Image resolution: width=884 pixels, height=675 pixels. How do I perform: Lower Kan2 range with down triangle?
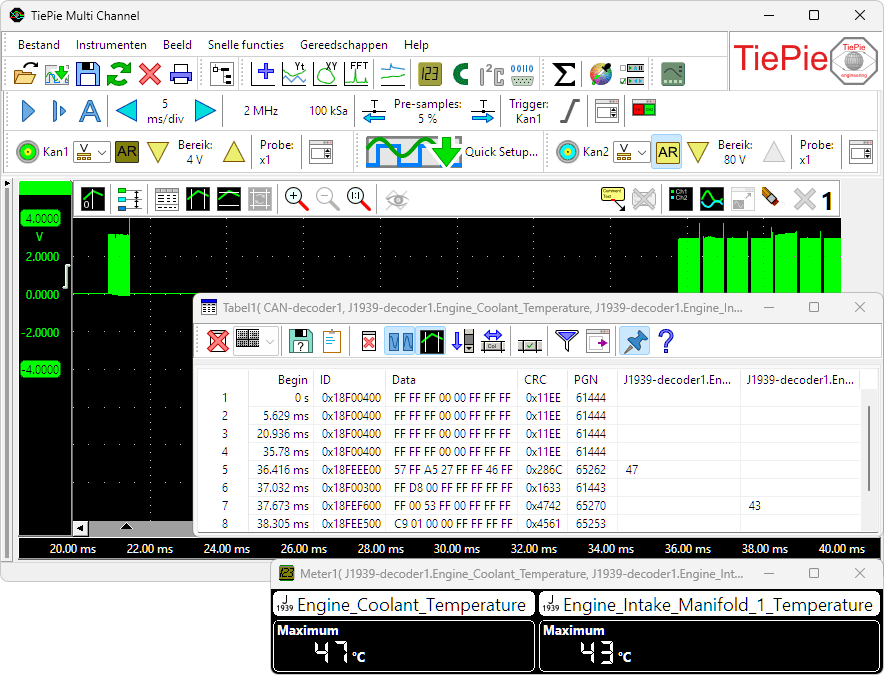point(697,152)
